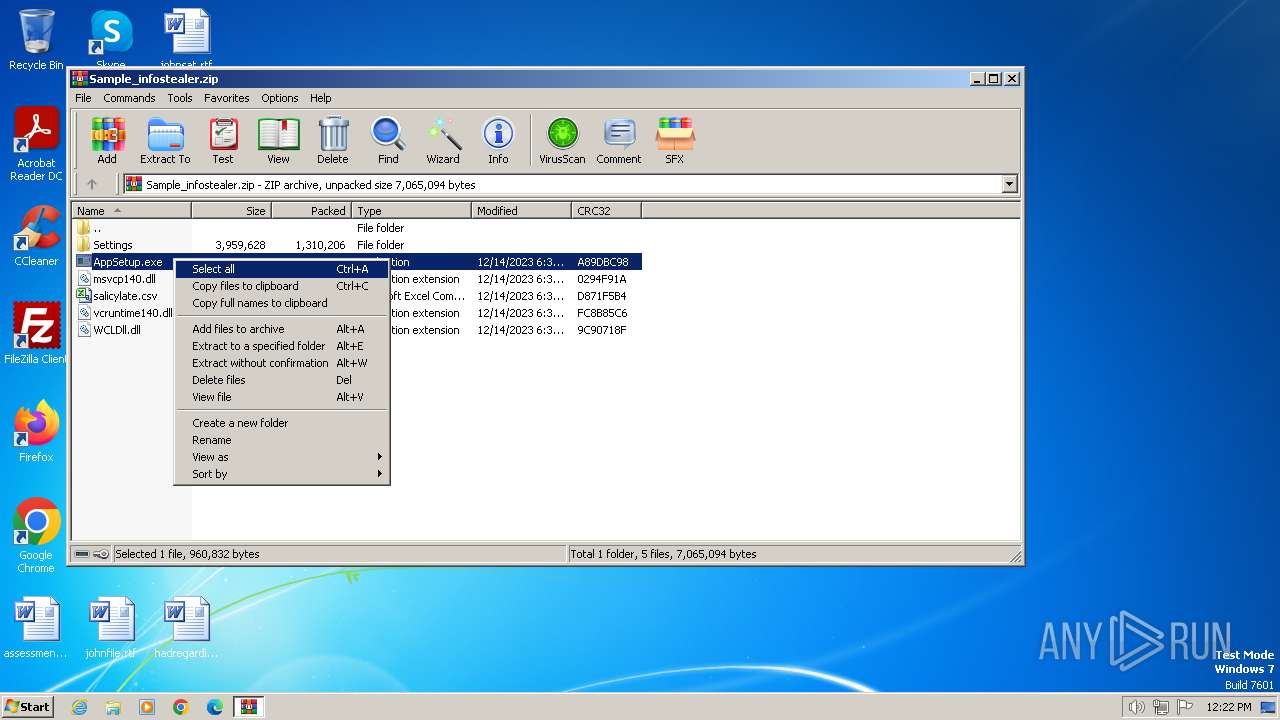The image size is (1280, 720).
Task: Click the Info toolbar icon
Action: tap(498, 140)
